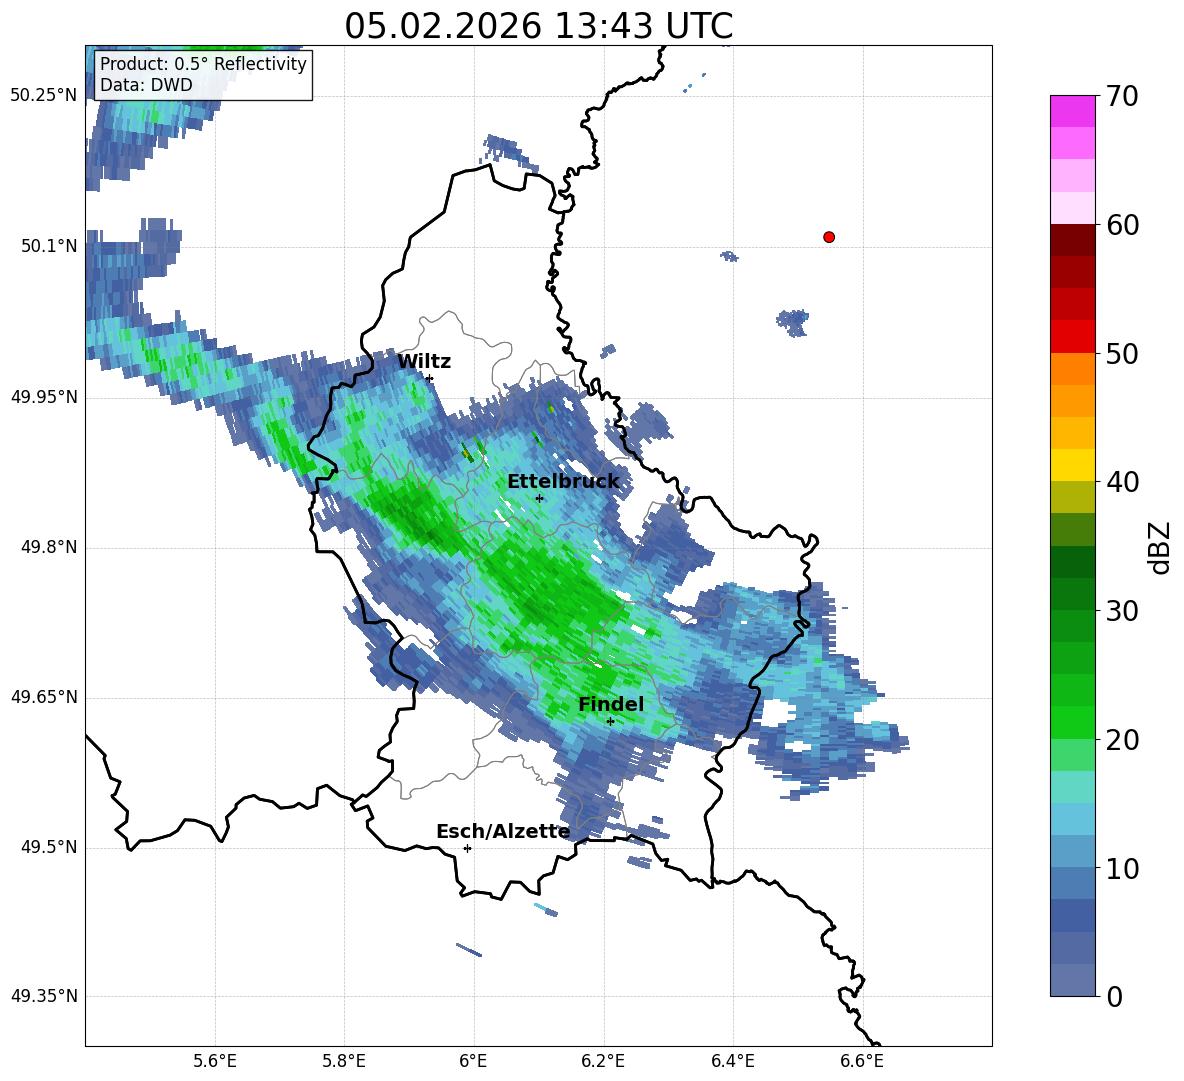Click the red 50 dBZ colorbar segment

(1072, 336)
